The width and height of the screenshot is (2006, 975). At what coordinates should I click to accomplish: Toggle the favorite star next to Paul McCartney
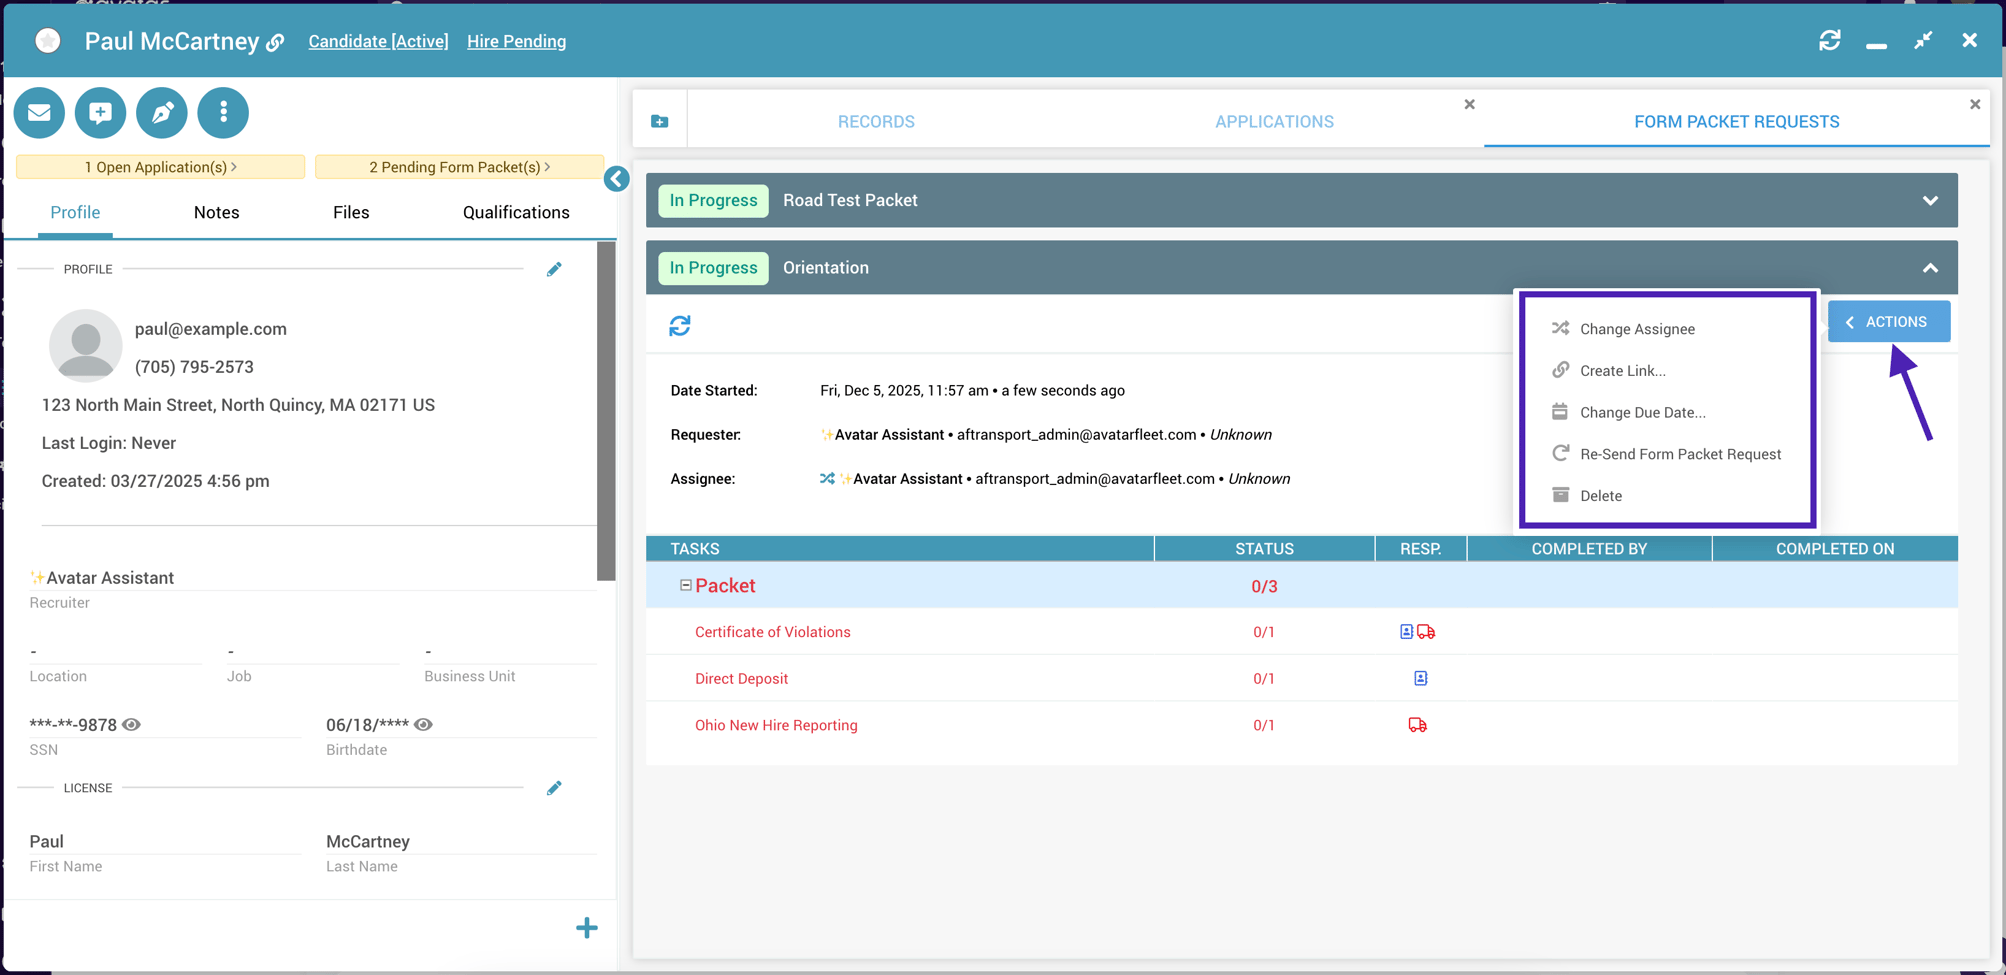(x=47, y=41)
